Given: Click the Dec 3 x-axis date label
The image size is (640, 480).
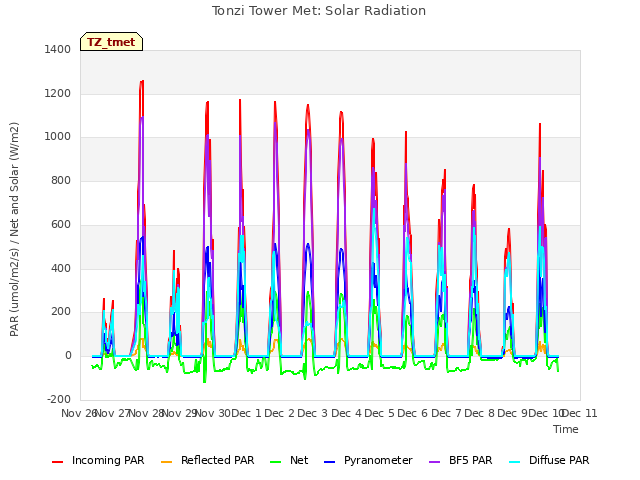Looking at the screenshot, I should 313,413.
